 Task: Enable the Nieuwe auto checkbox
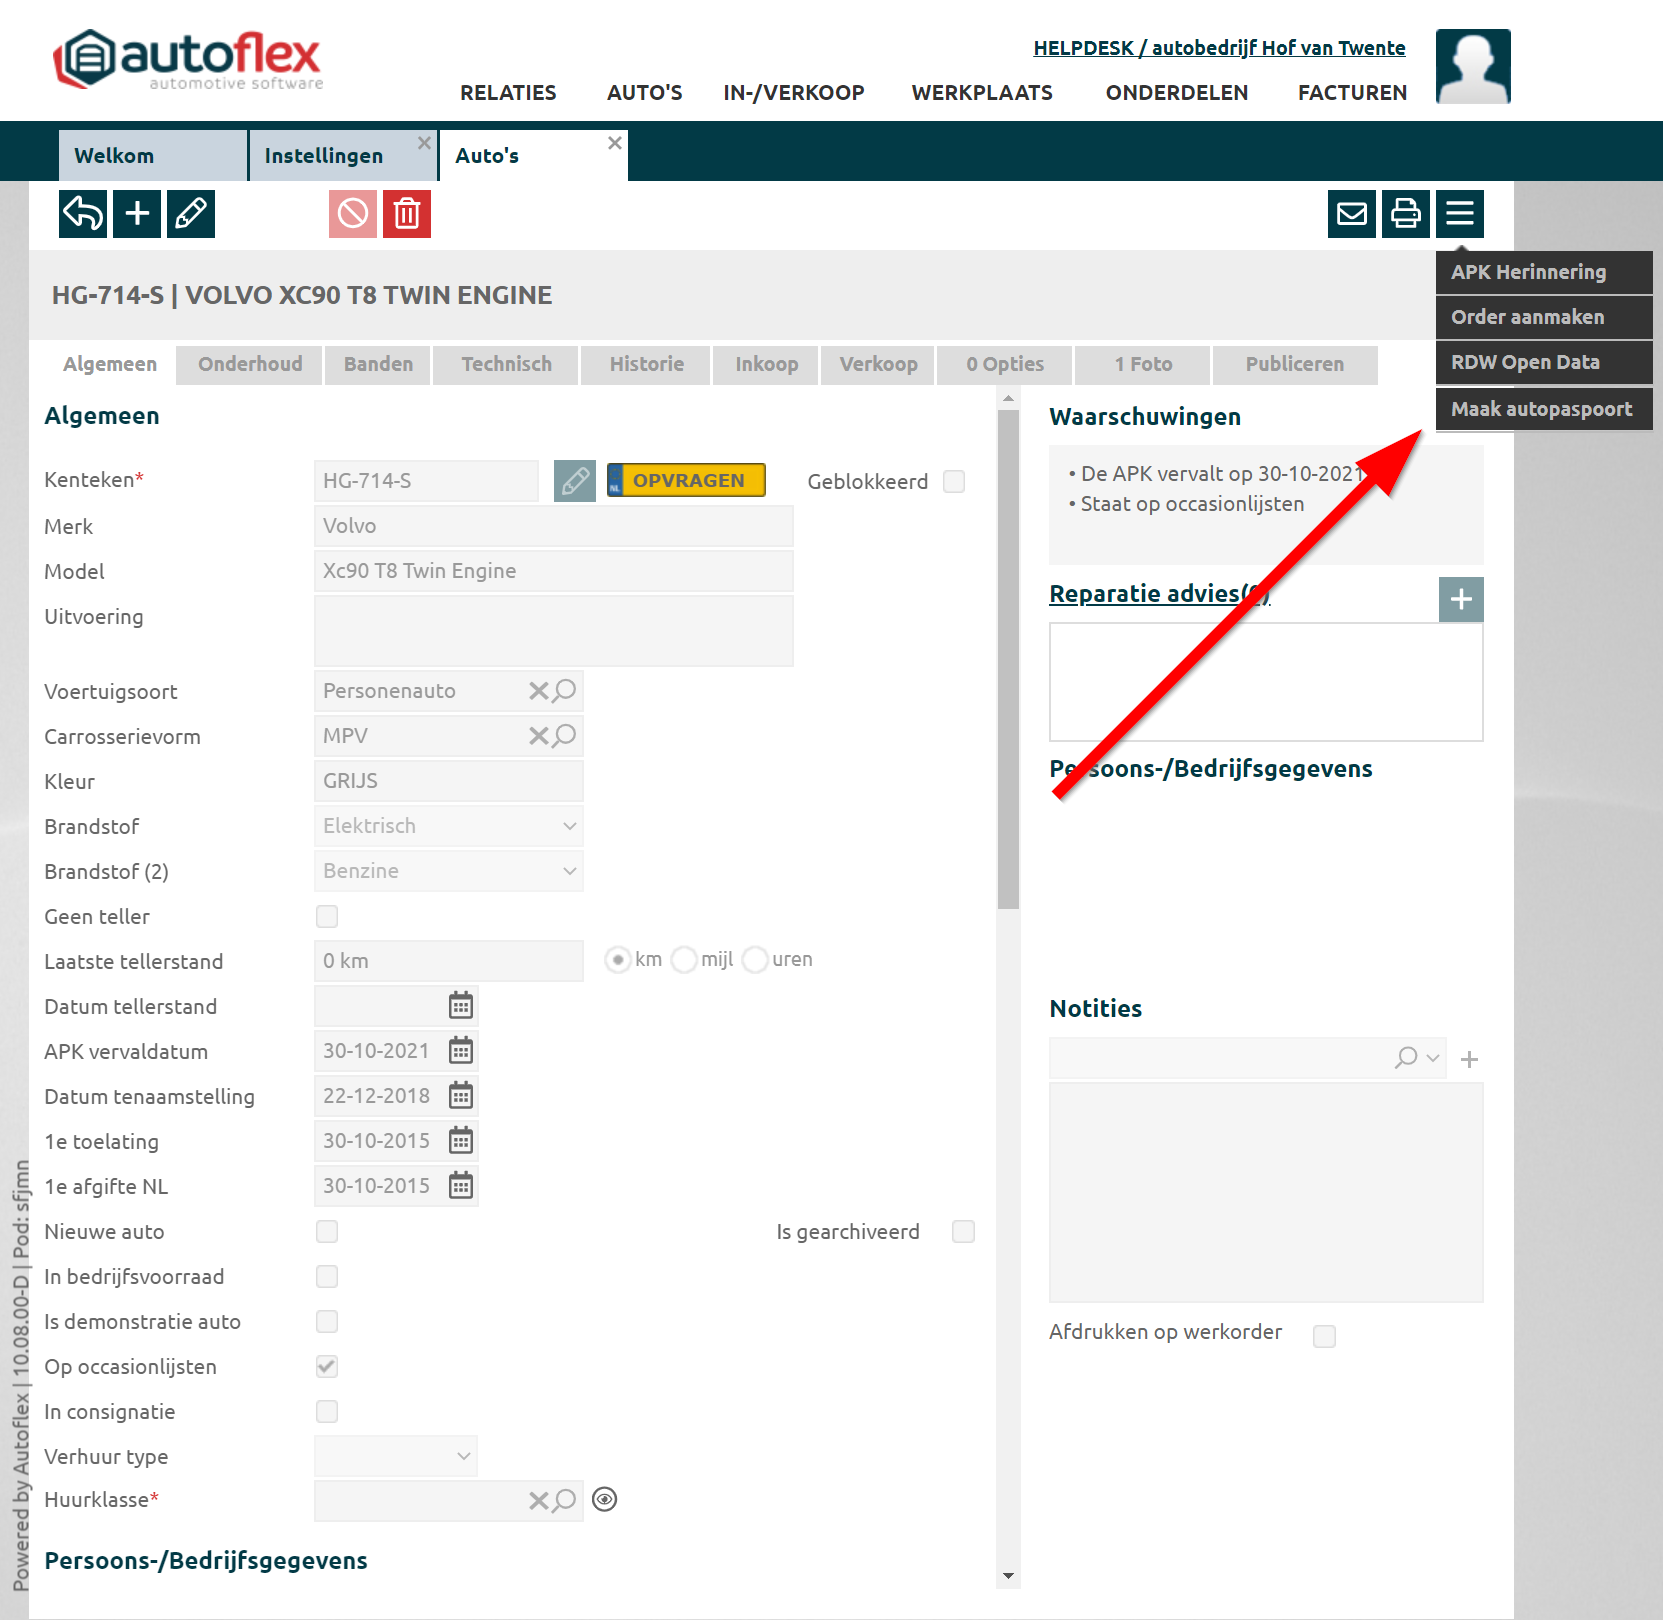pyautogui.click(x=327, y=1232)
